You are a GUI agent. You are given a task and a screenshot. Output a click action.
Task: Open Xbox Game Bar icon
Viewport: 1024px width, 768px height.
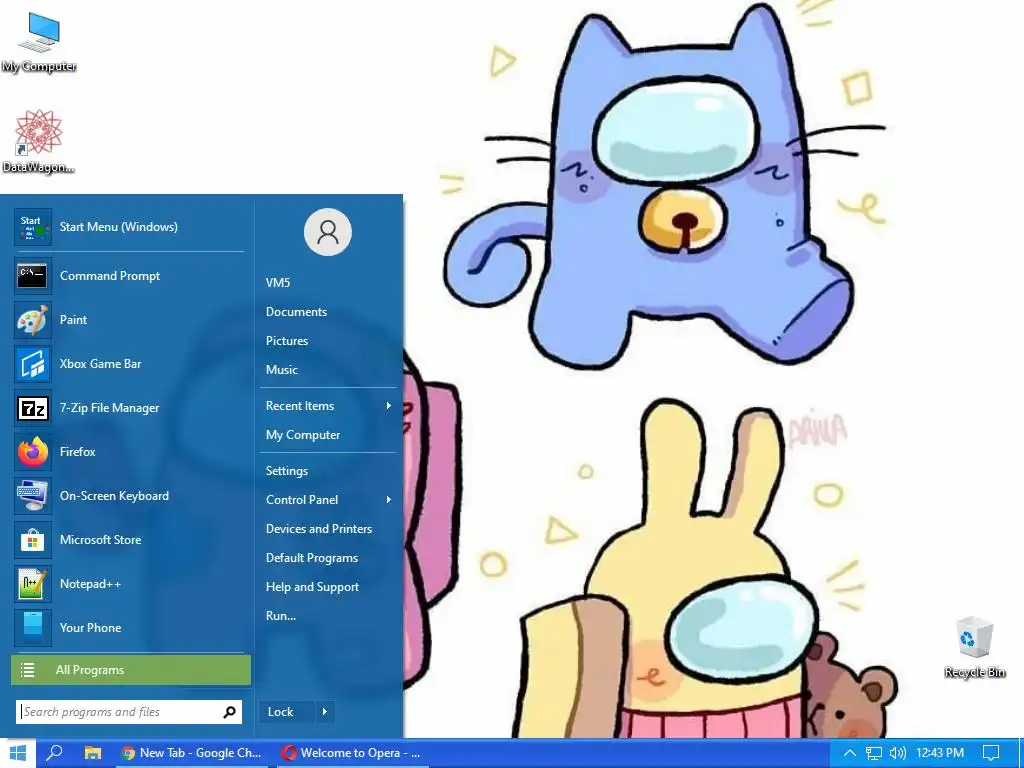[x=33, y=364]
